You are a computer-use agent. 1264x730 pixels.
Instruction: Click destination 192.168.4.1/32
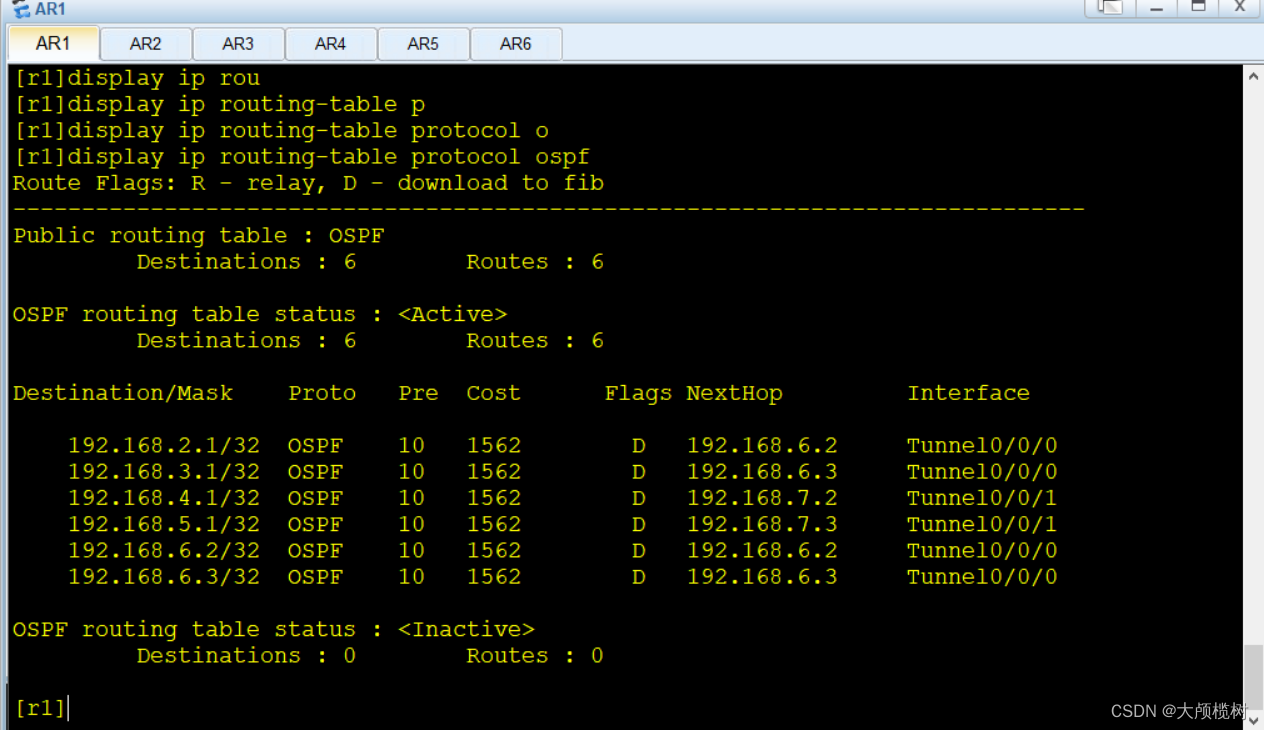(164, 498)
